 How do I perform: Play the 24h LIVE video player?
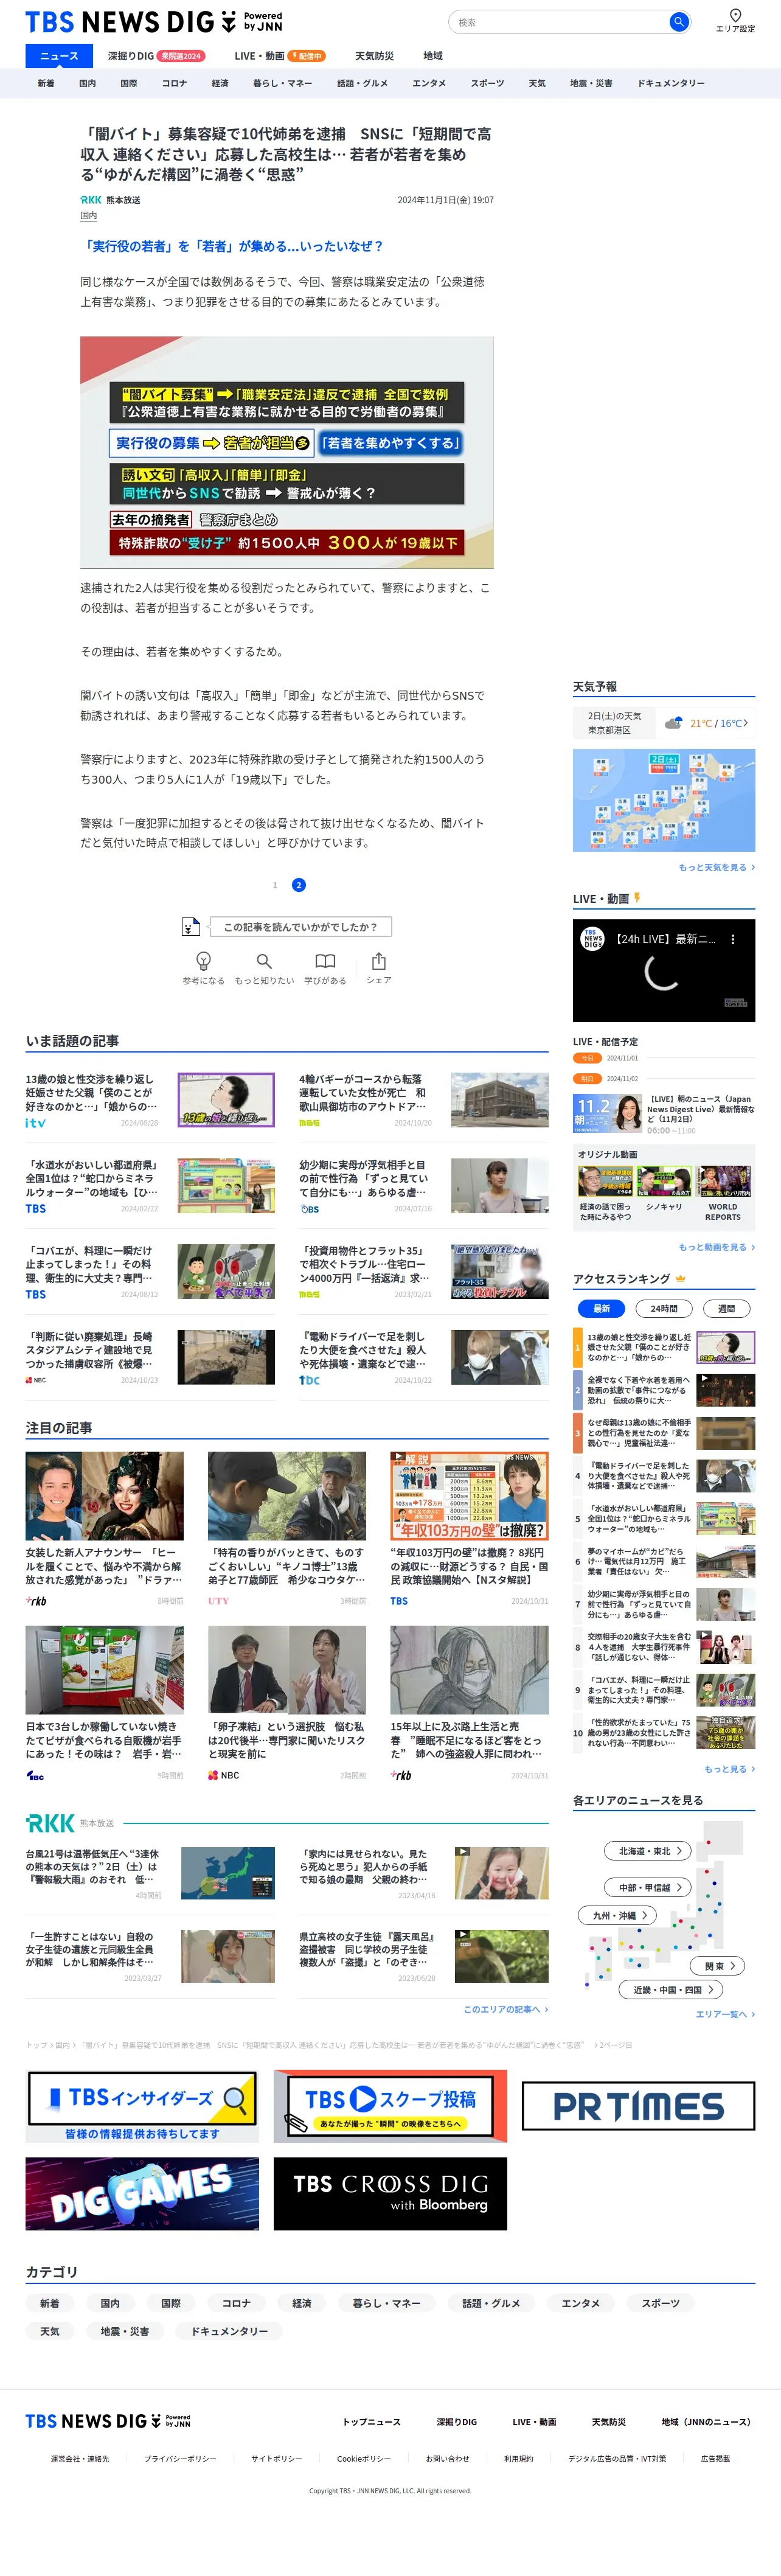click(663, 971)
